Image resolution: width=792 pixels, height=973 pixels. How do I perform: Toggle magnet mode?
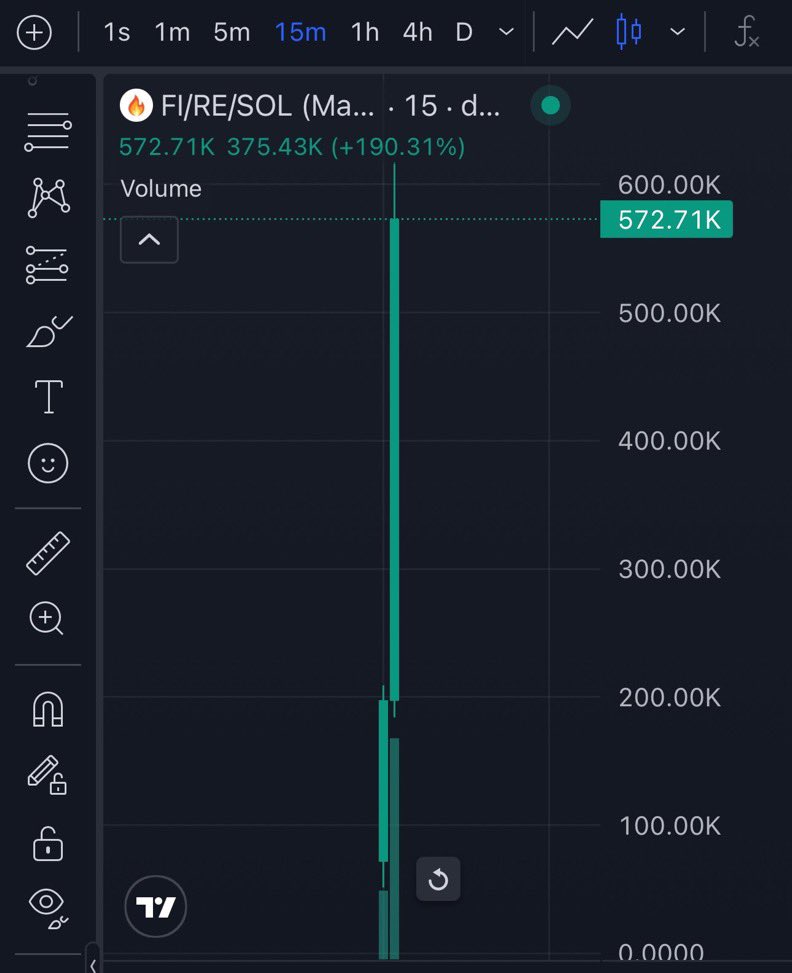48,709
